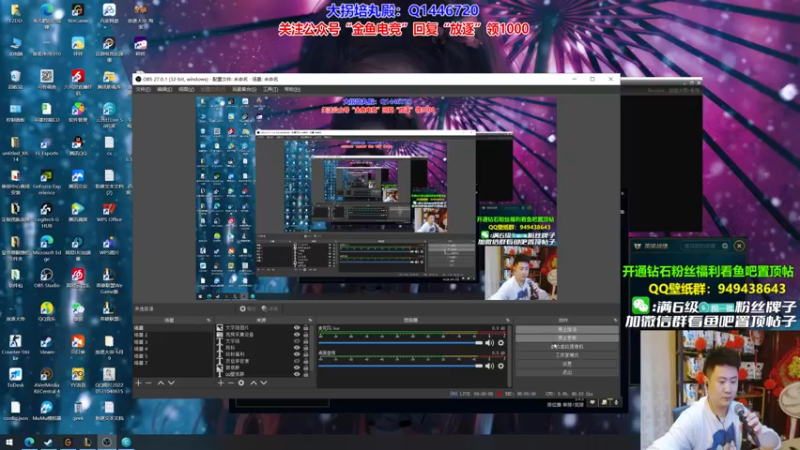Add a new source with the plus icon
This screenshot has height=450, width=800.
click(x=220, y=383)
